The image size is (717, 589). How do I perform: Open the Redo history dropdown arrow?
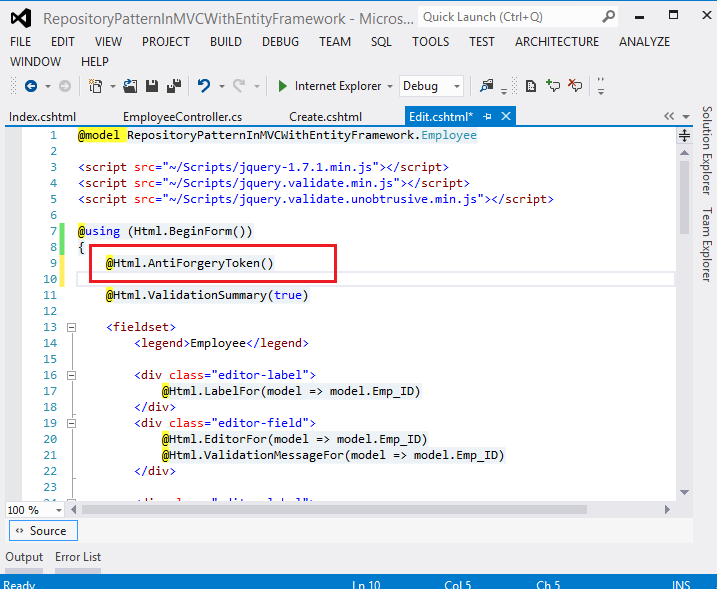pyautogui.click(x=257, y=86)
